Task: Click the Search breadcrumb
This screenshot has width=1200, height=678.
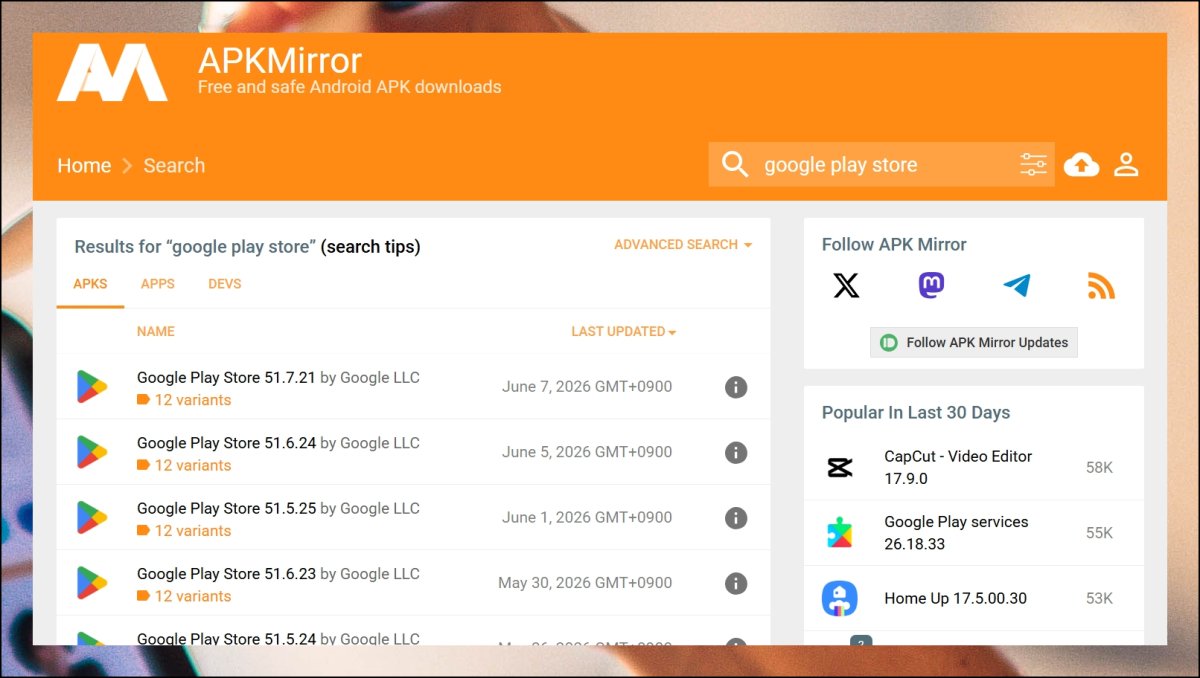Action: coord(174,166)
